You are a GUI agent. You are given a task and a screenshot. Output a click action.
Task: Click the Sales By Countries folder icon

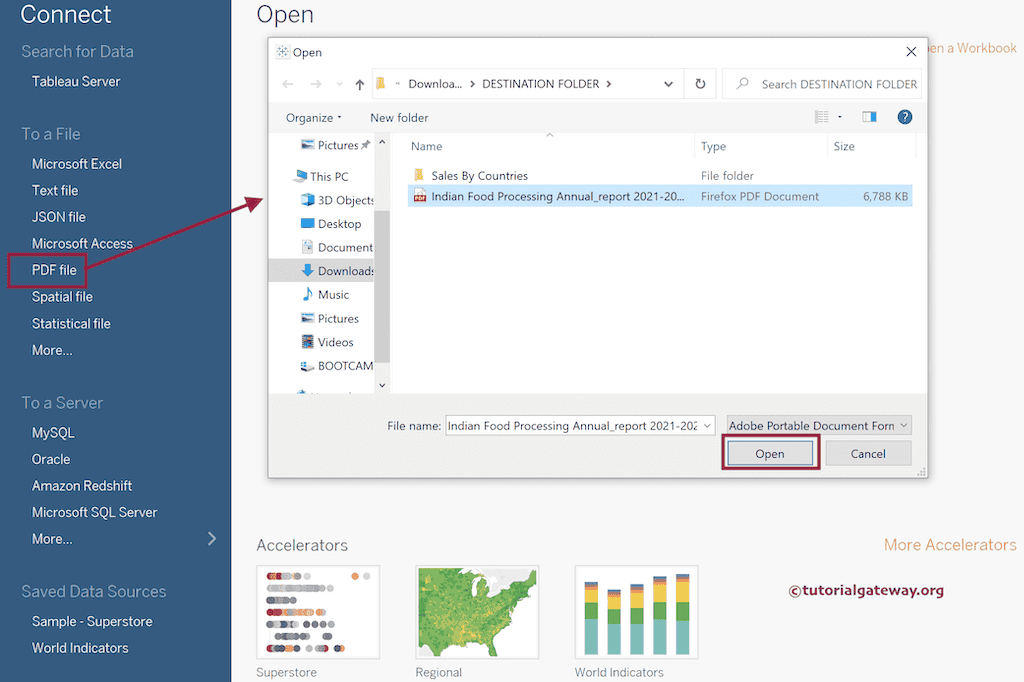pyautogui.click(x=418, y=175)
